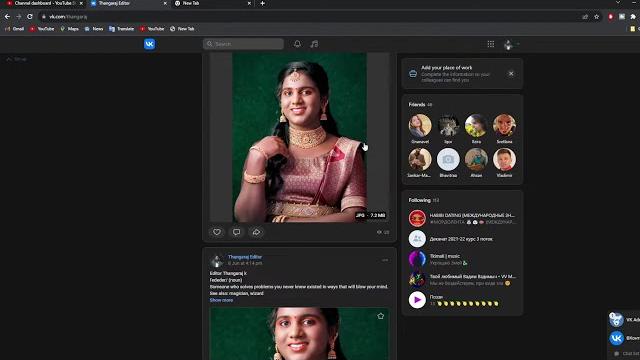Share this page from address bar icon

(x=585, y=17)
